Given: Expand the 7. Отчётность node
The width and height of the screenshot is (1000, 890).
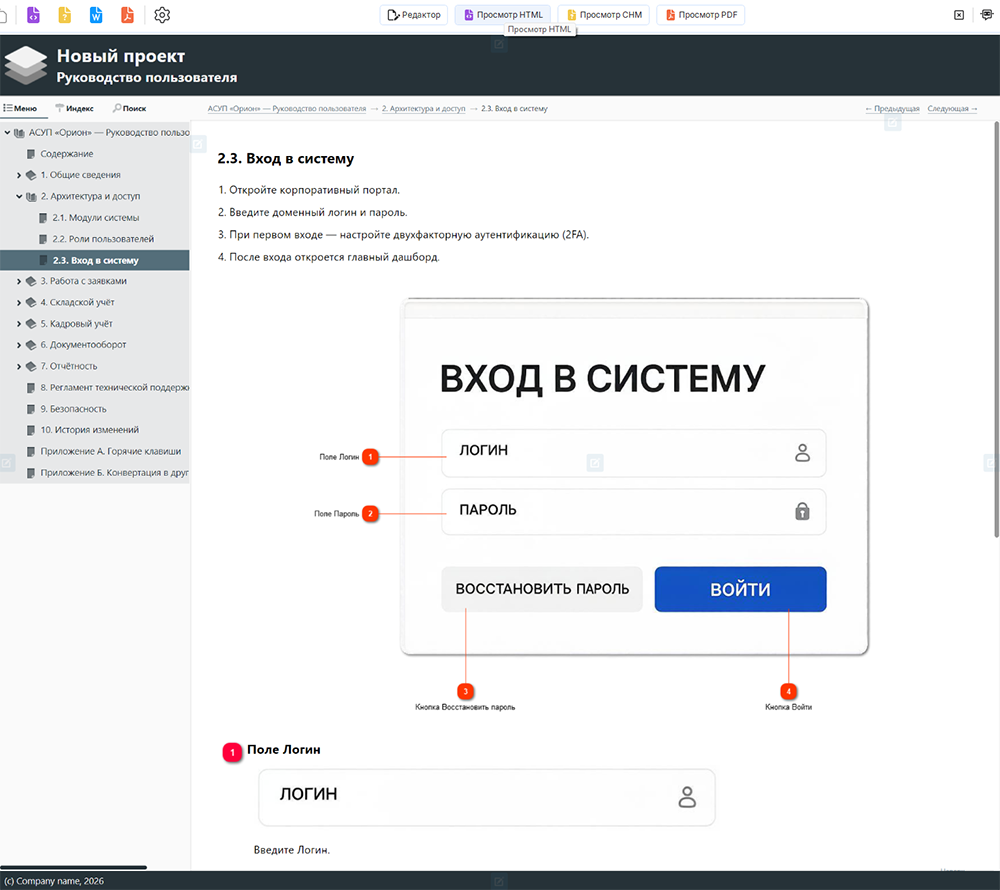Looking at the screenshot, I should (x=18, y=366).
